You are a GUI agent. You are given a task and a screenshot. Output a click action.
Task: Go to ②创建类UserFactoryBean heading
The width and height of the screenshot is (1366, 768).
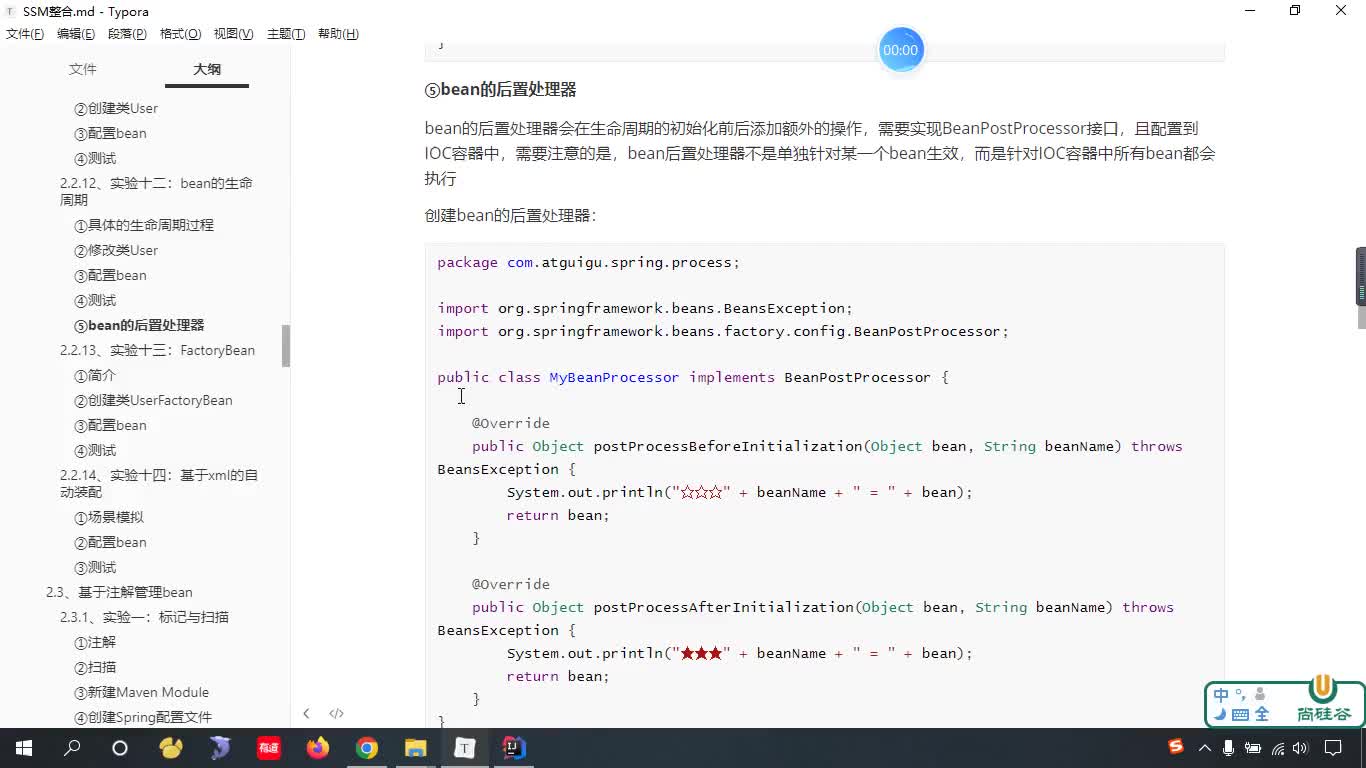point(153,400)
